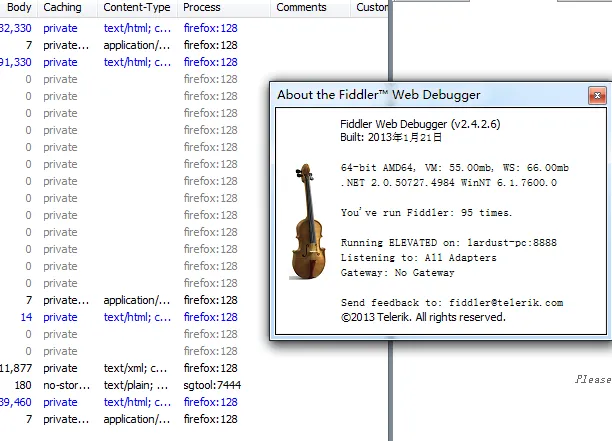612x441 pixels.
Task: Select the fiddler@telerik.com feedback email text
Action: 506,302
